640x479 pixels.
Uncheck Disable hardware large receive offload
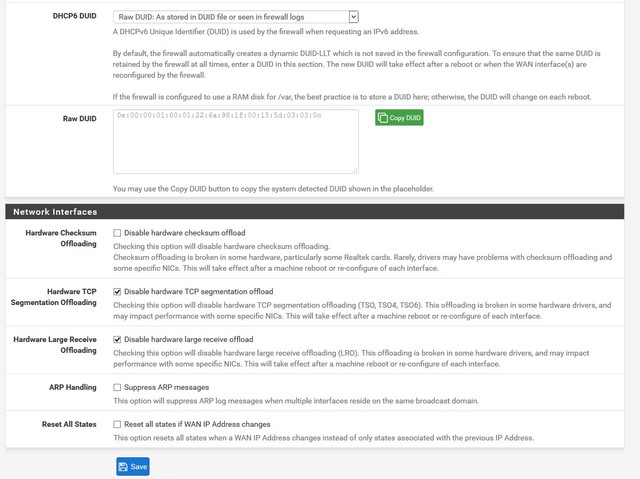[x=117, y=339]
